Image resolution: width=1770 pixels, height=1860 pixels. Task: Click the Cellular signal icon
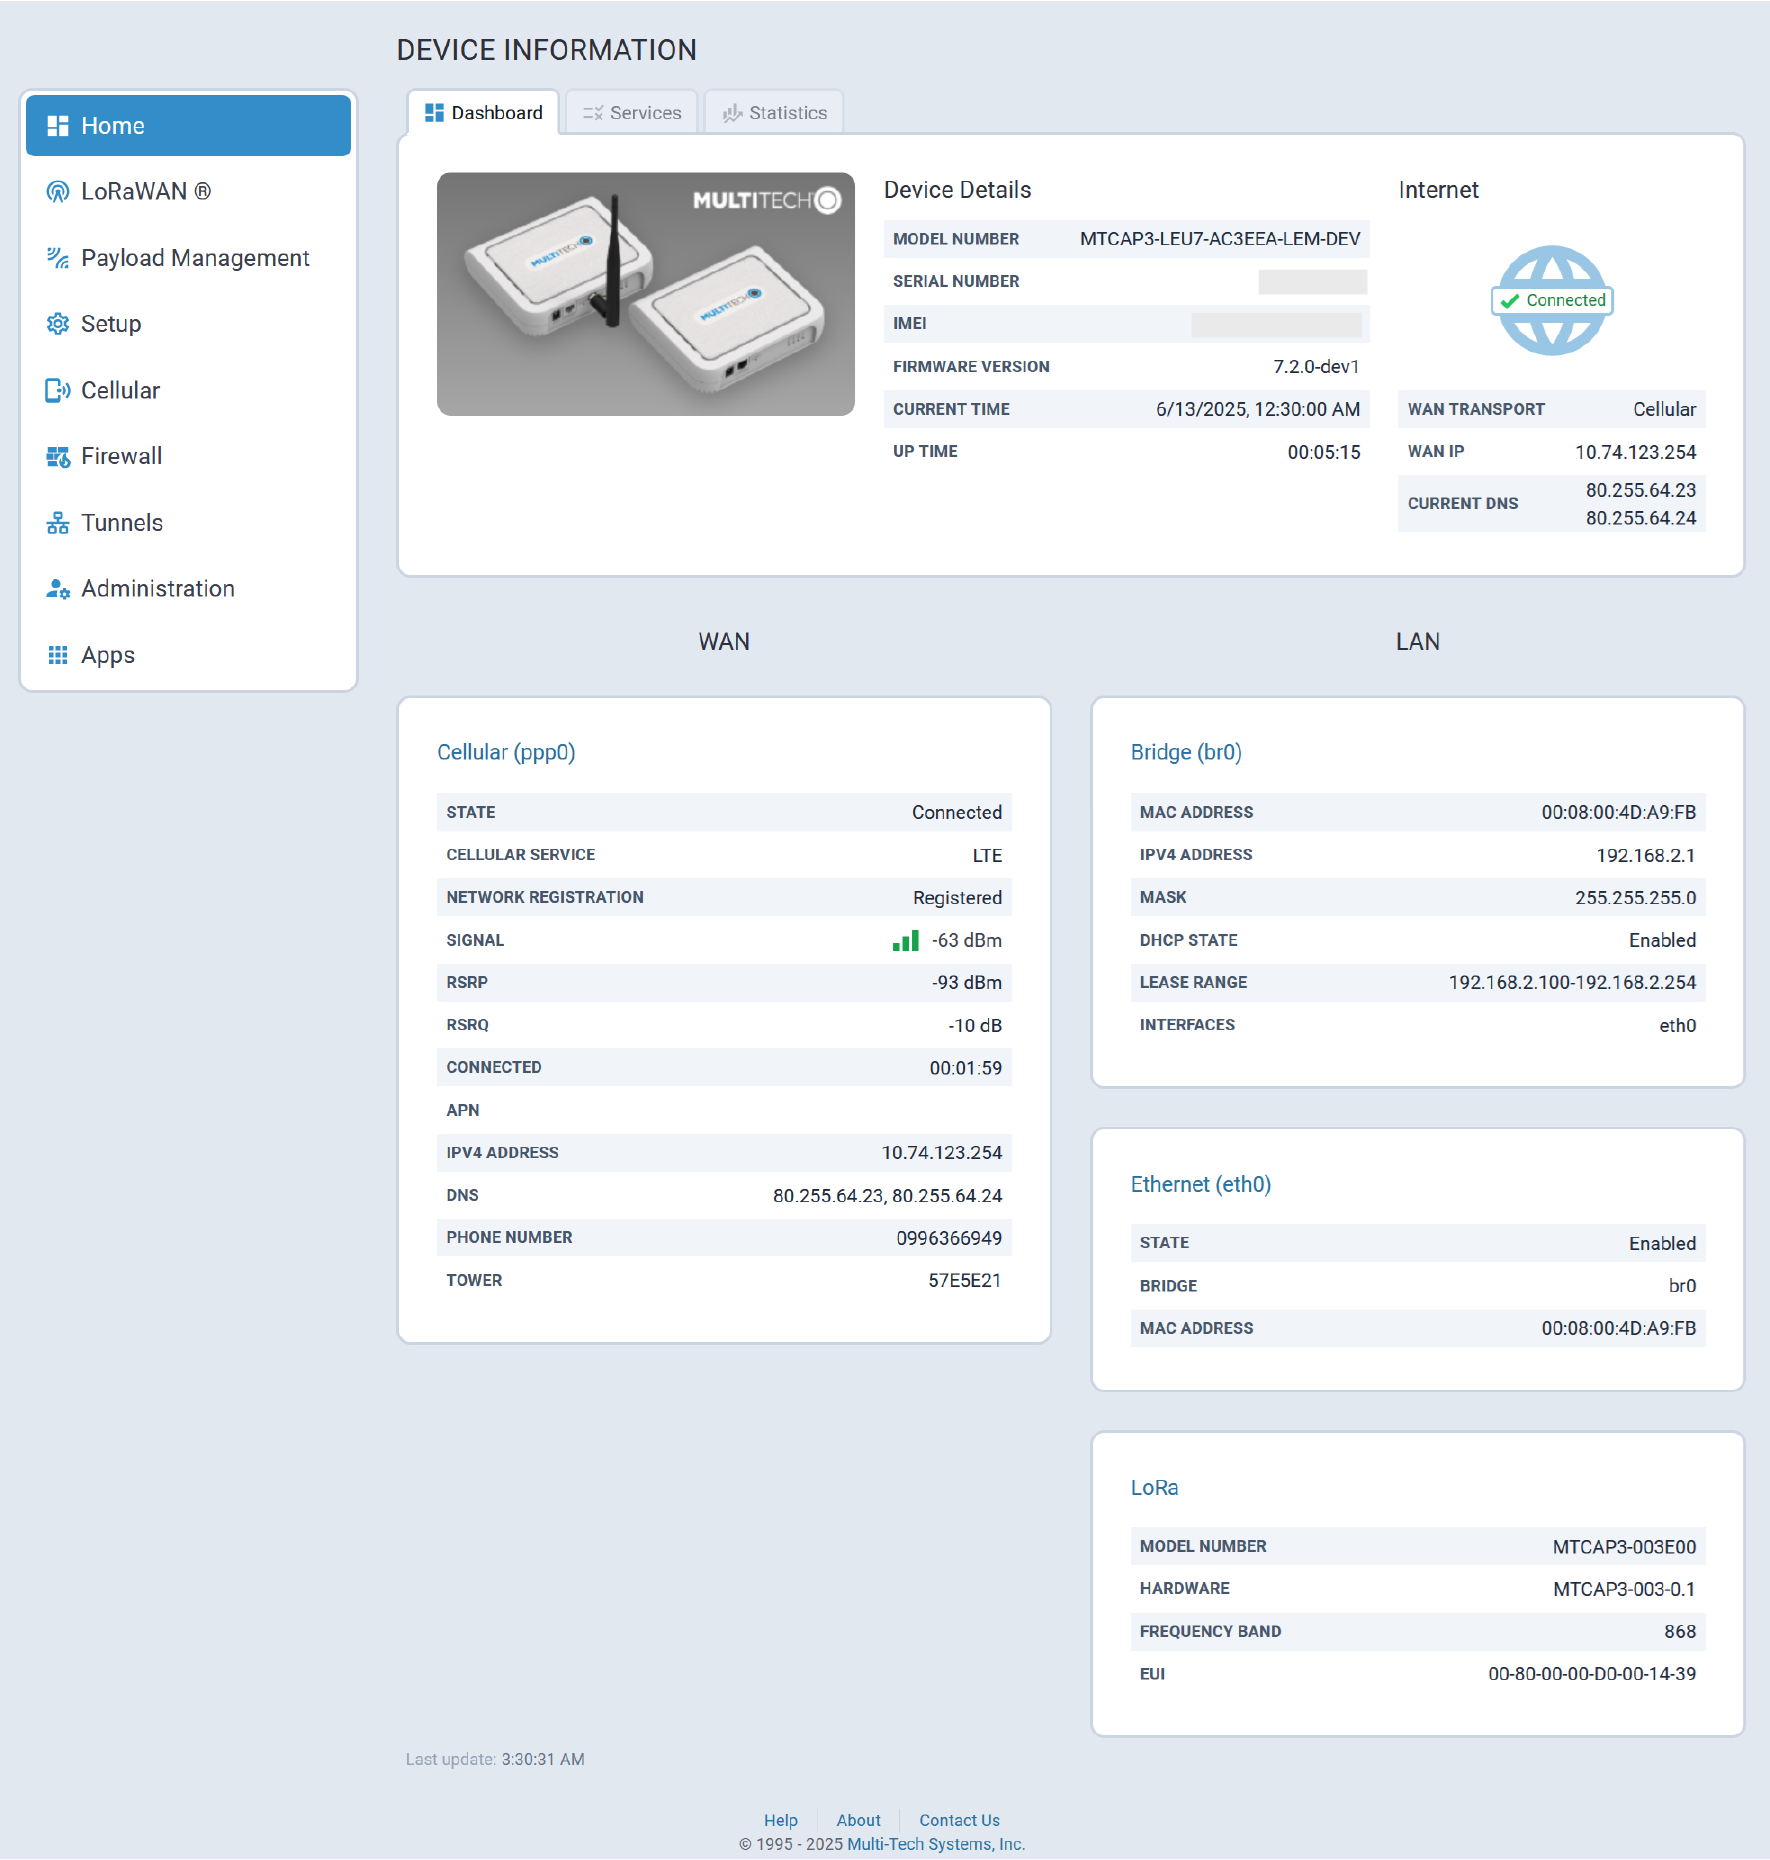click(x=58, y=391)
